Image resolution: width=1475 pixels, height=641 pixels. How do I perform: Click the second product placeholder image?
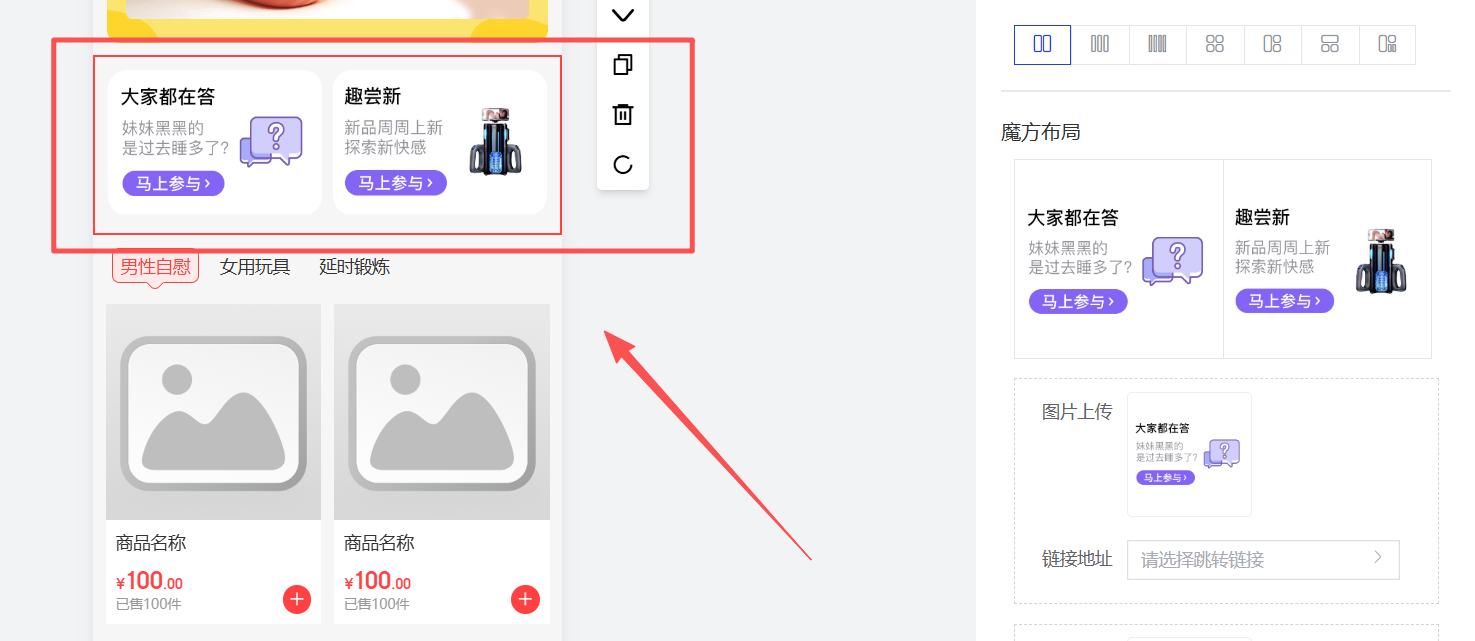(x=442, y=412)
